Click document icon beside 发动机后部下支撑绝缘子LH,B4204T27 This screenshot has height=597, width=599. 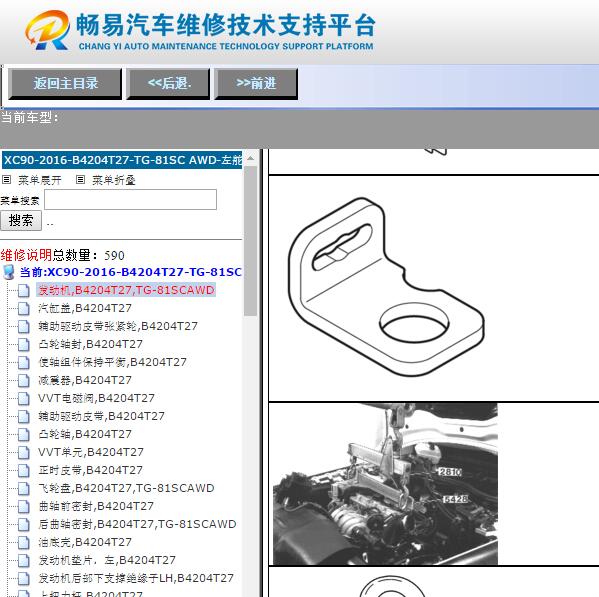coord(24,579)
